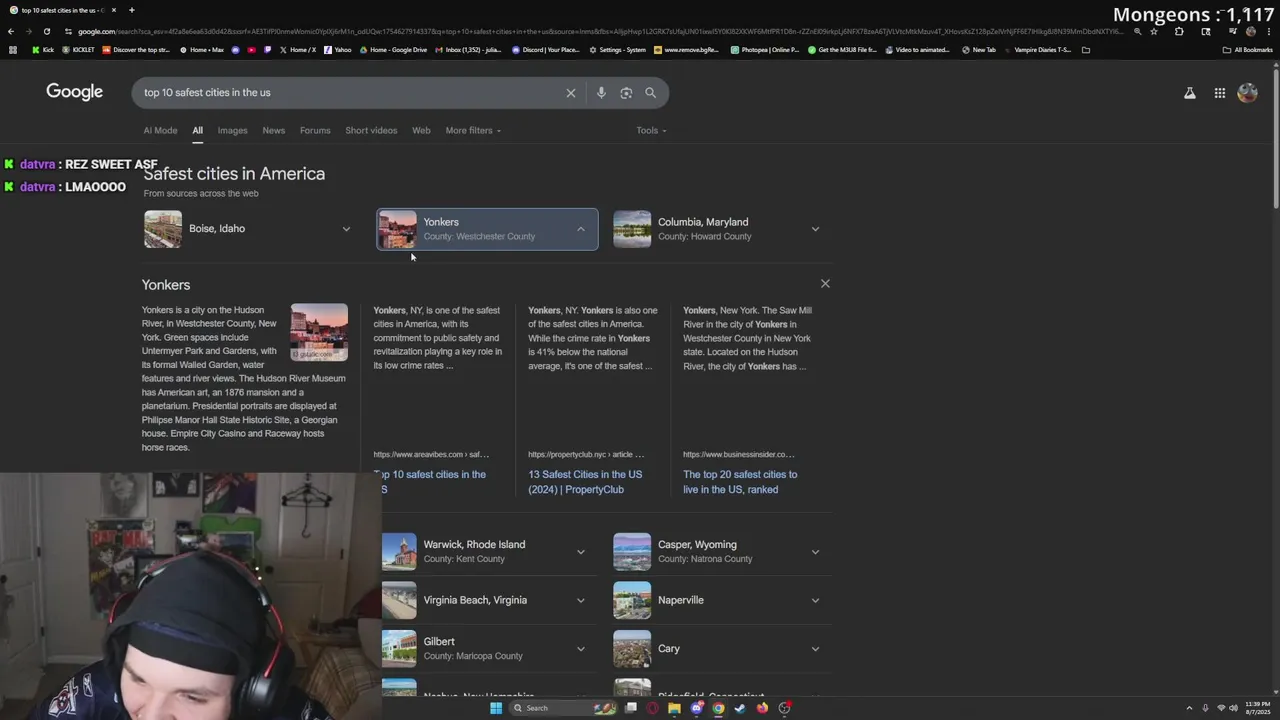The height and width of the screenshot is (720, 1280).
Task: Open the Home / X bookmark
Action: (298, 50)
